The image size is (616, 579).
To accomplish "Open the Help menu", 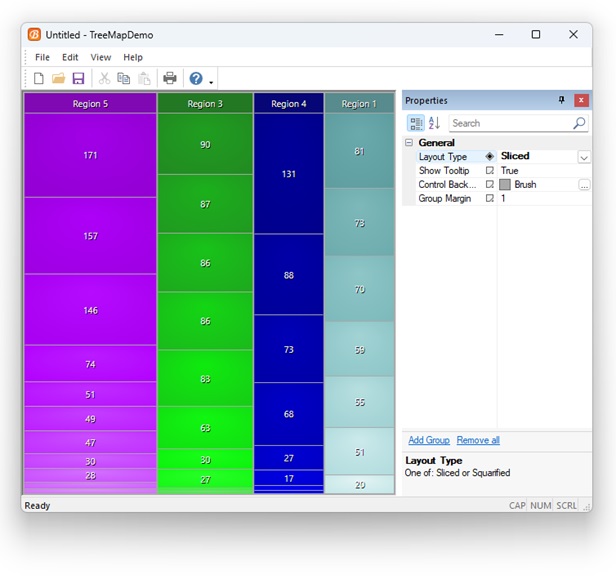I will click(x=133, y=57).
